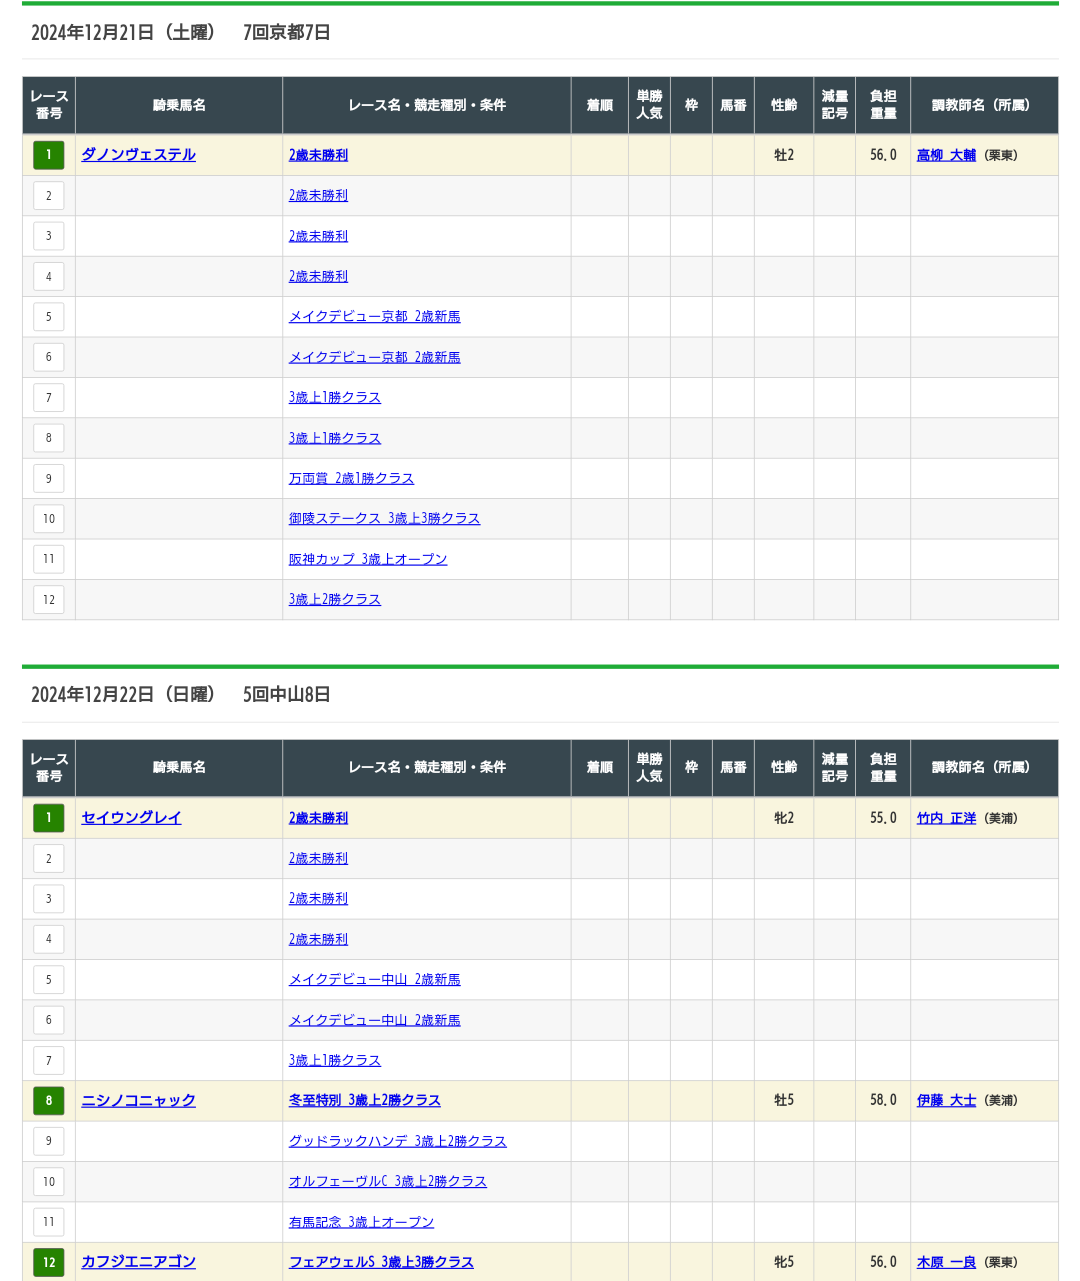Open 有馬記念 3歳上オープン link
Image resolution: width=1080 pixels, height=1281 pixels.
point(361,1222)
